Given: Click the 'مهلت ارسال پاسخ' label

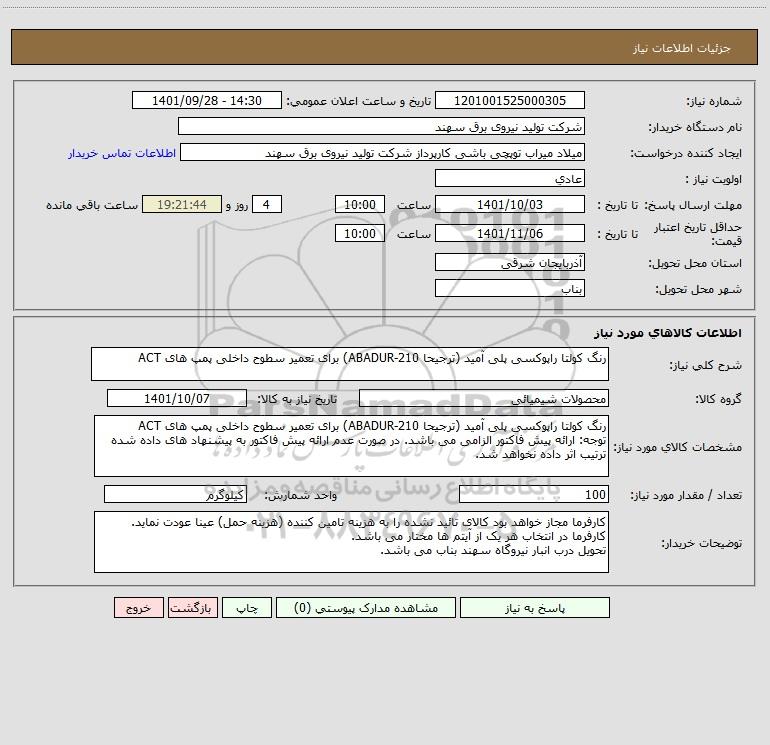Looking at the screenshot, I should coord(693,205).
